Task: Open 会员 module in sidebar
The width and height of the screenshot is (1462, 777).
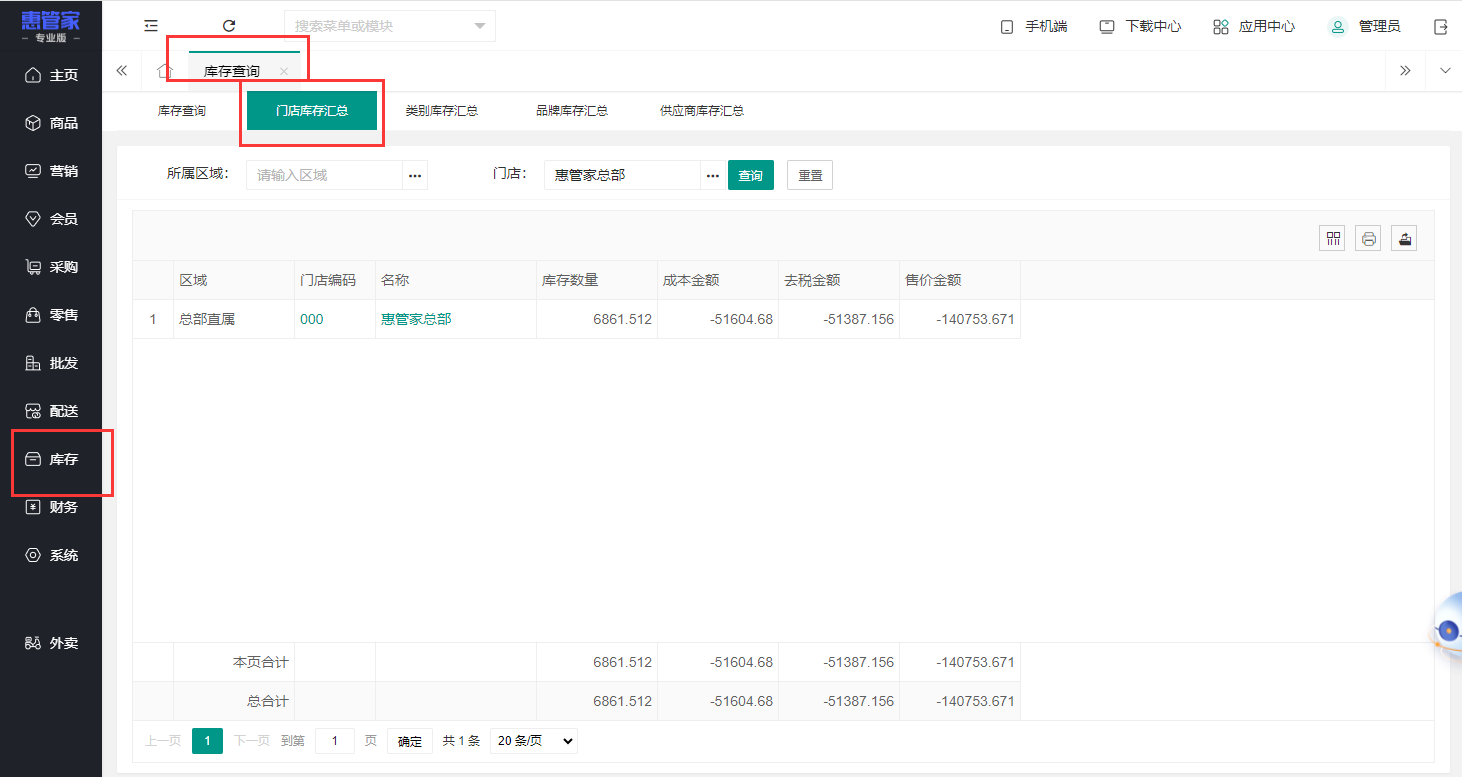Action: pos(51,219)
